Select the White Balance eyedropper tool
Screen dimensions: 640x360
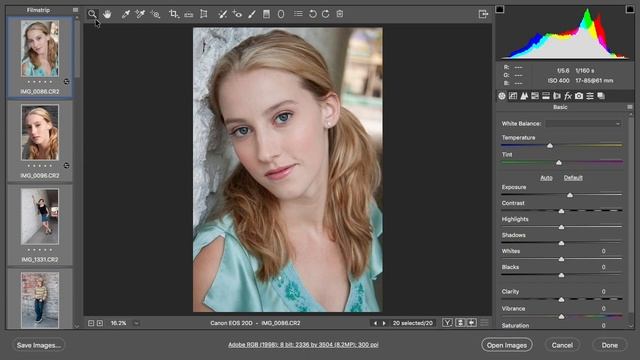[x=126, y=14]
